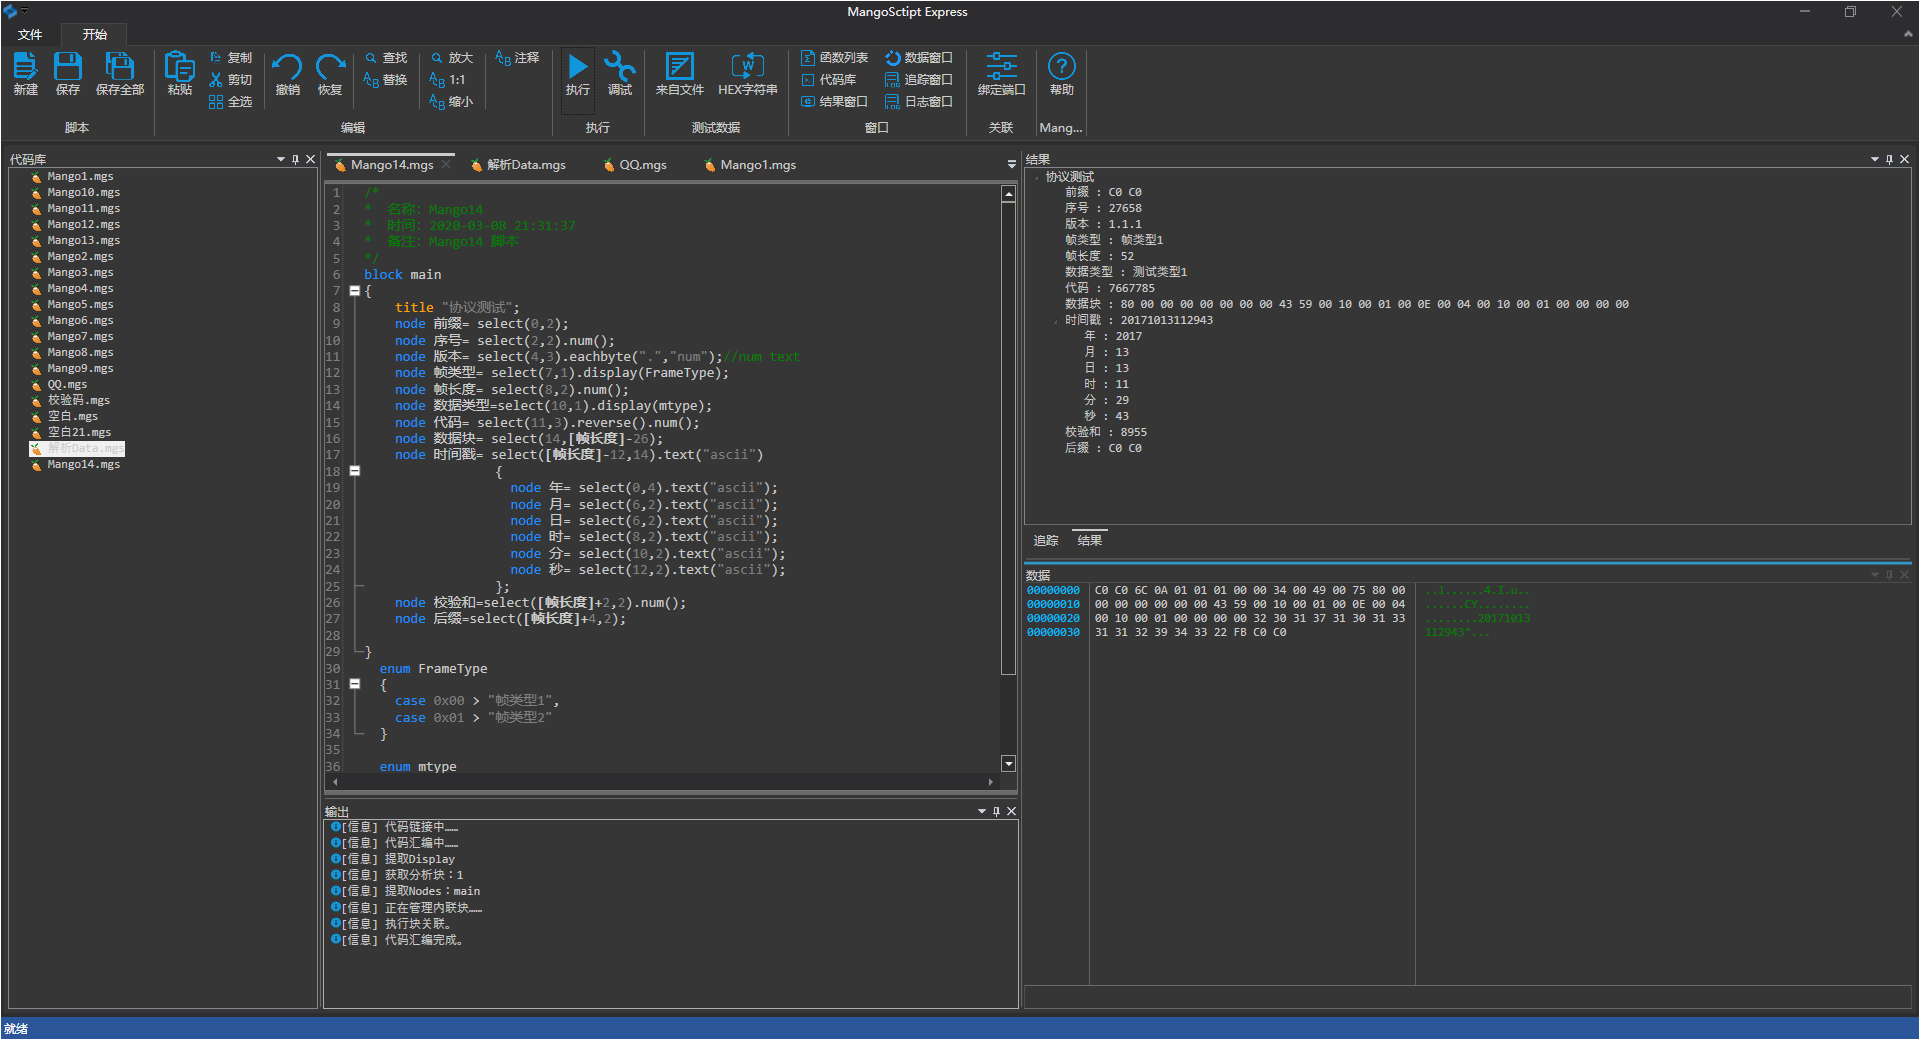Click the editor vertical scrollbar down arrow
The height and width of the screenshot is (1040, 1920).
tap(1009, 764)
